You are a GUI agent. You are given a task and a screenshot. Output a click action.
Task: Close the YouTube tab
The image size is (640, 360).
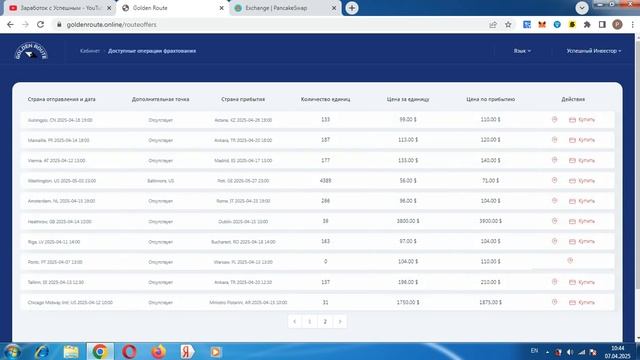click(109, 8)
